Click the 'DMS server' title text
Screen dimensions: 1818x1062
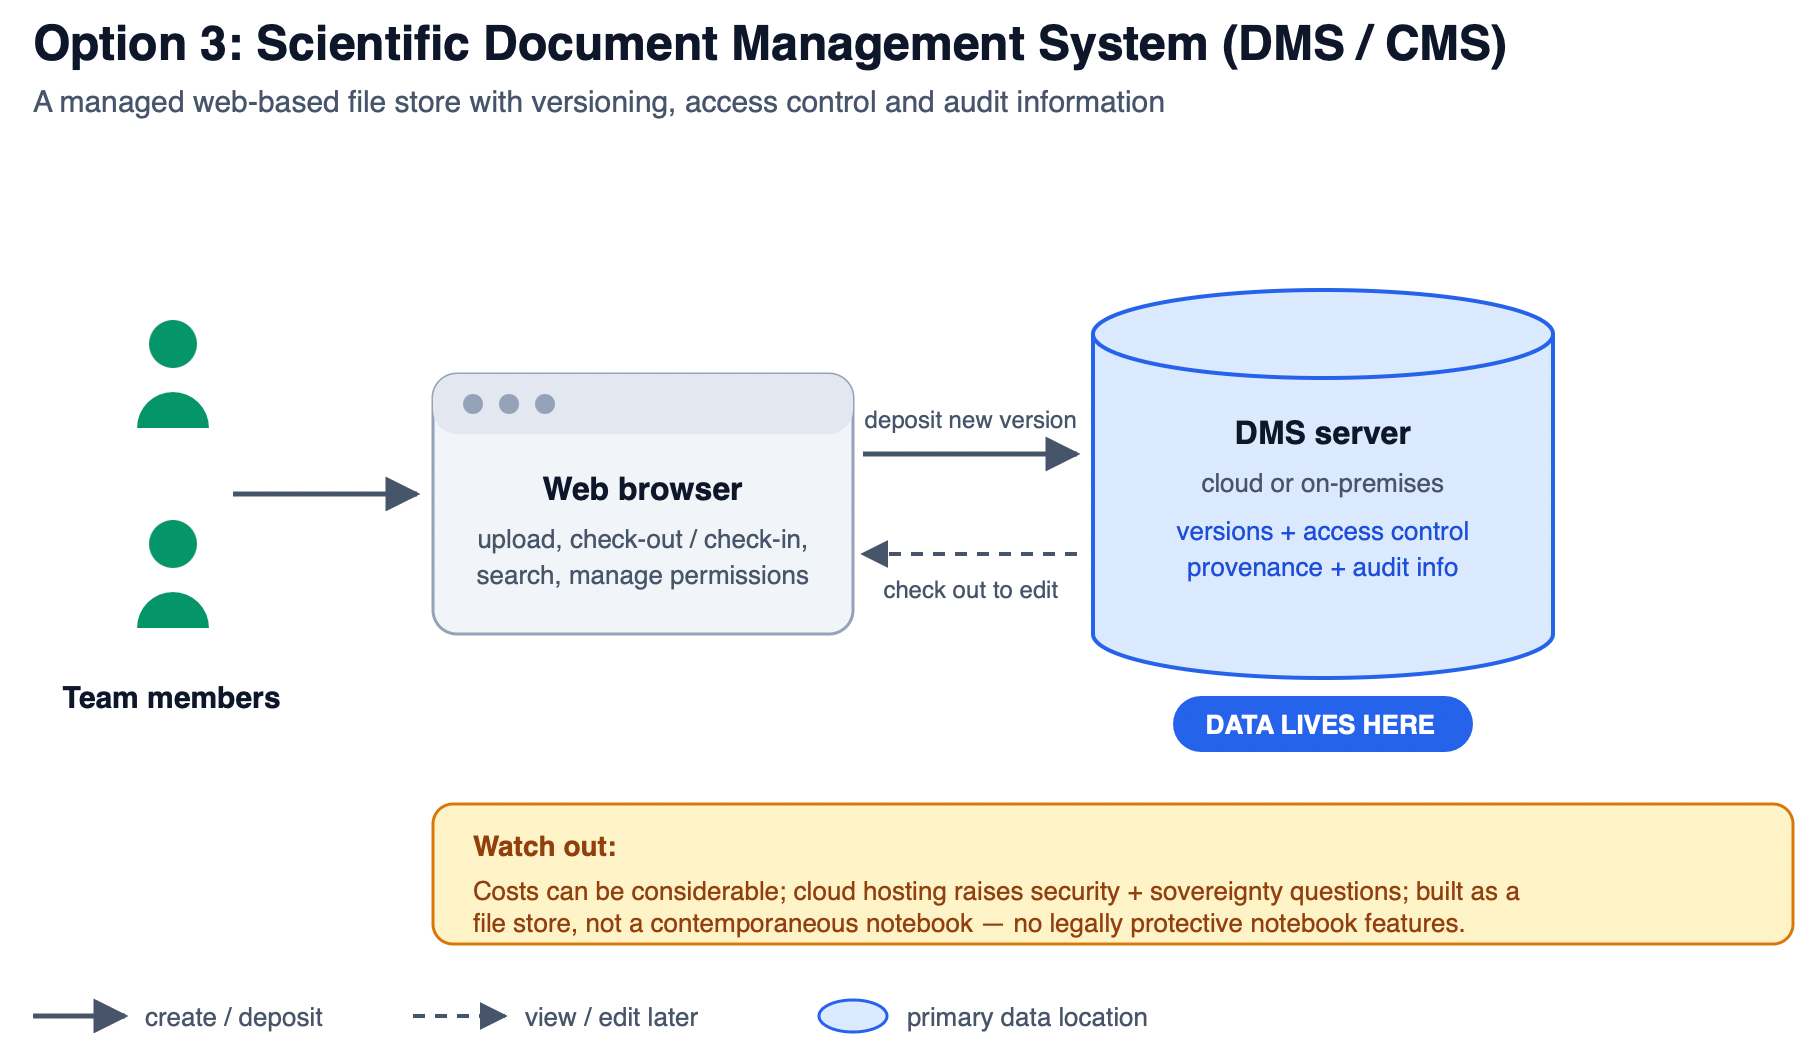1322,433
